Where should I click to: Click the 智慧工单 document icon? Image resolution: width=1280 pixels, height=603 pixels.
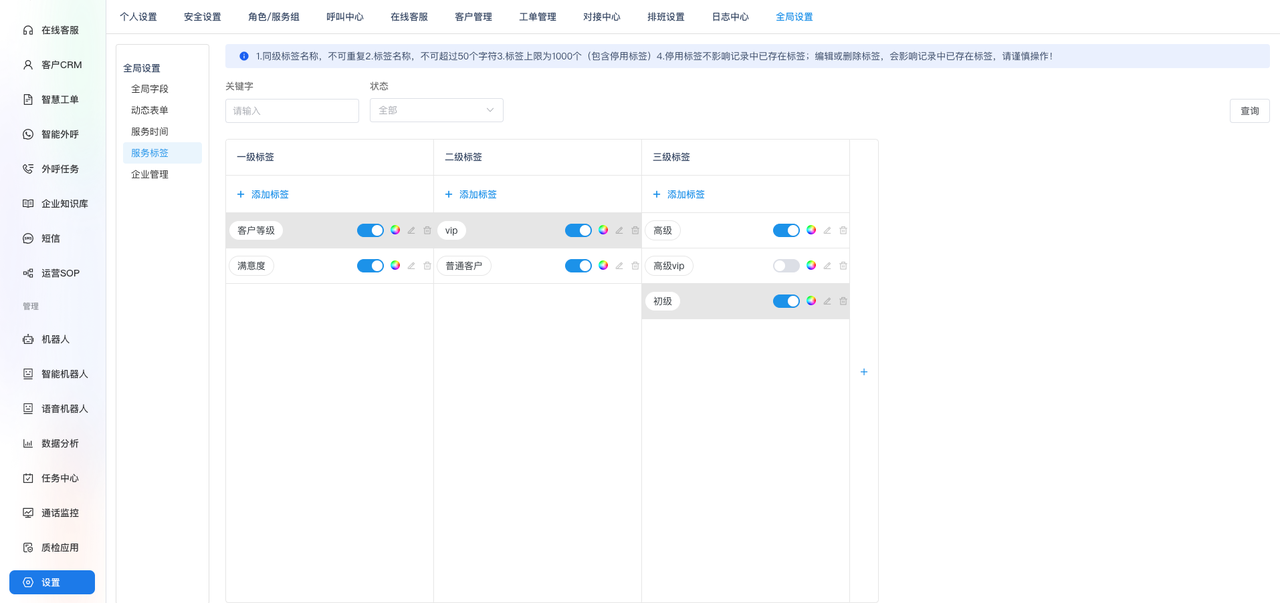click(28, 100)
